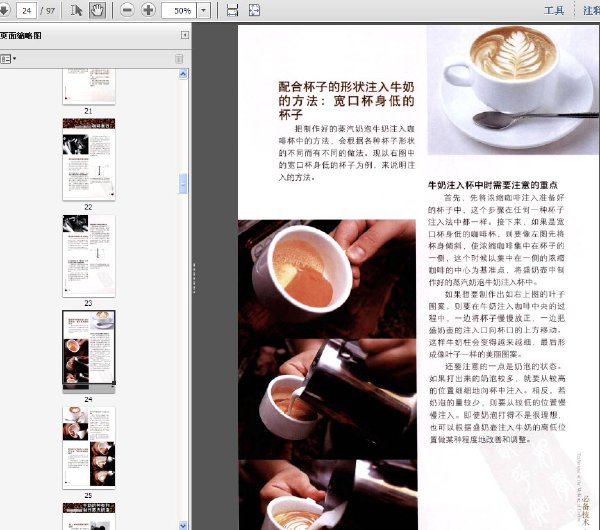Click the thumbnail scrollbar handle
Image resolution: width=600 pixels, height=530 pixels.
183,184
